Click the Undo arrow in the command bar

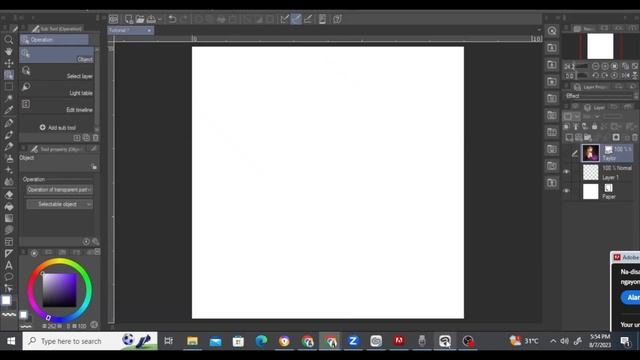[x=172, y=19]
